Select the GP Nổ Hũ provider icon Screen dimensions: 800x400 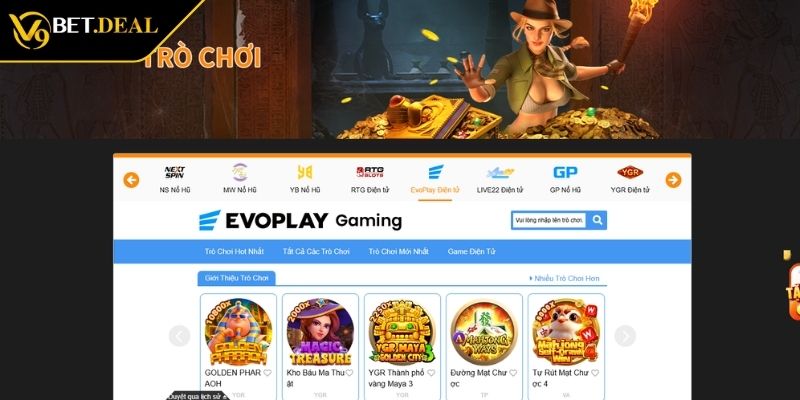565,172
